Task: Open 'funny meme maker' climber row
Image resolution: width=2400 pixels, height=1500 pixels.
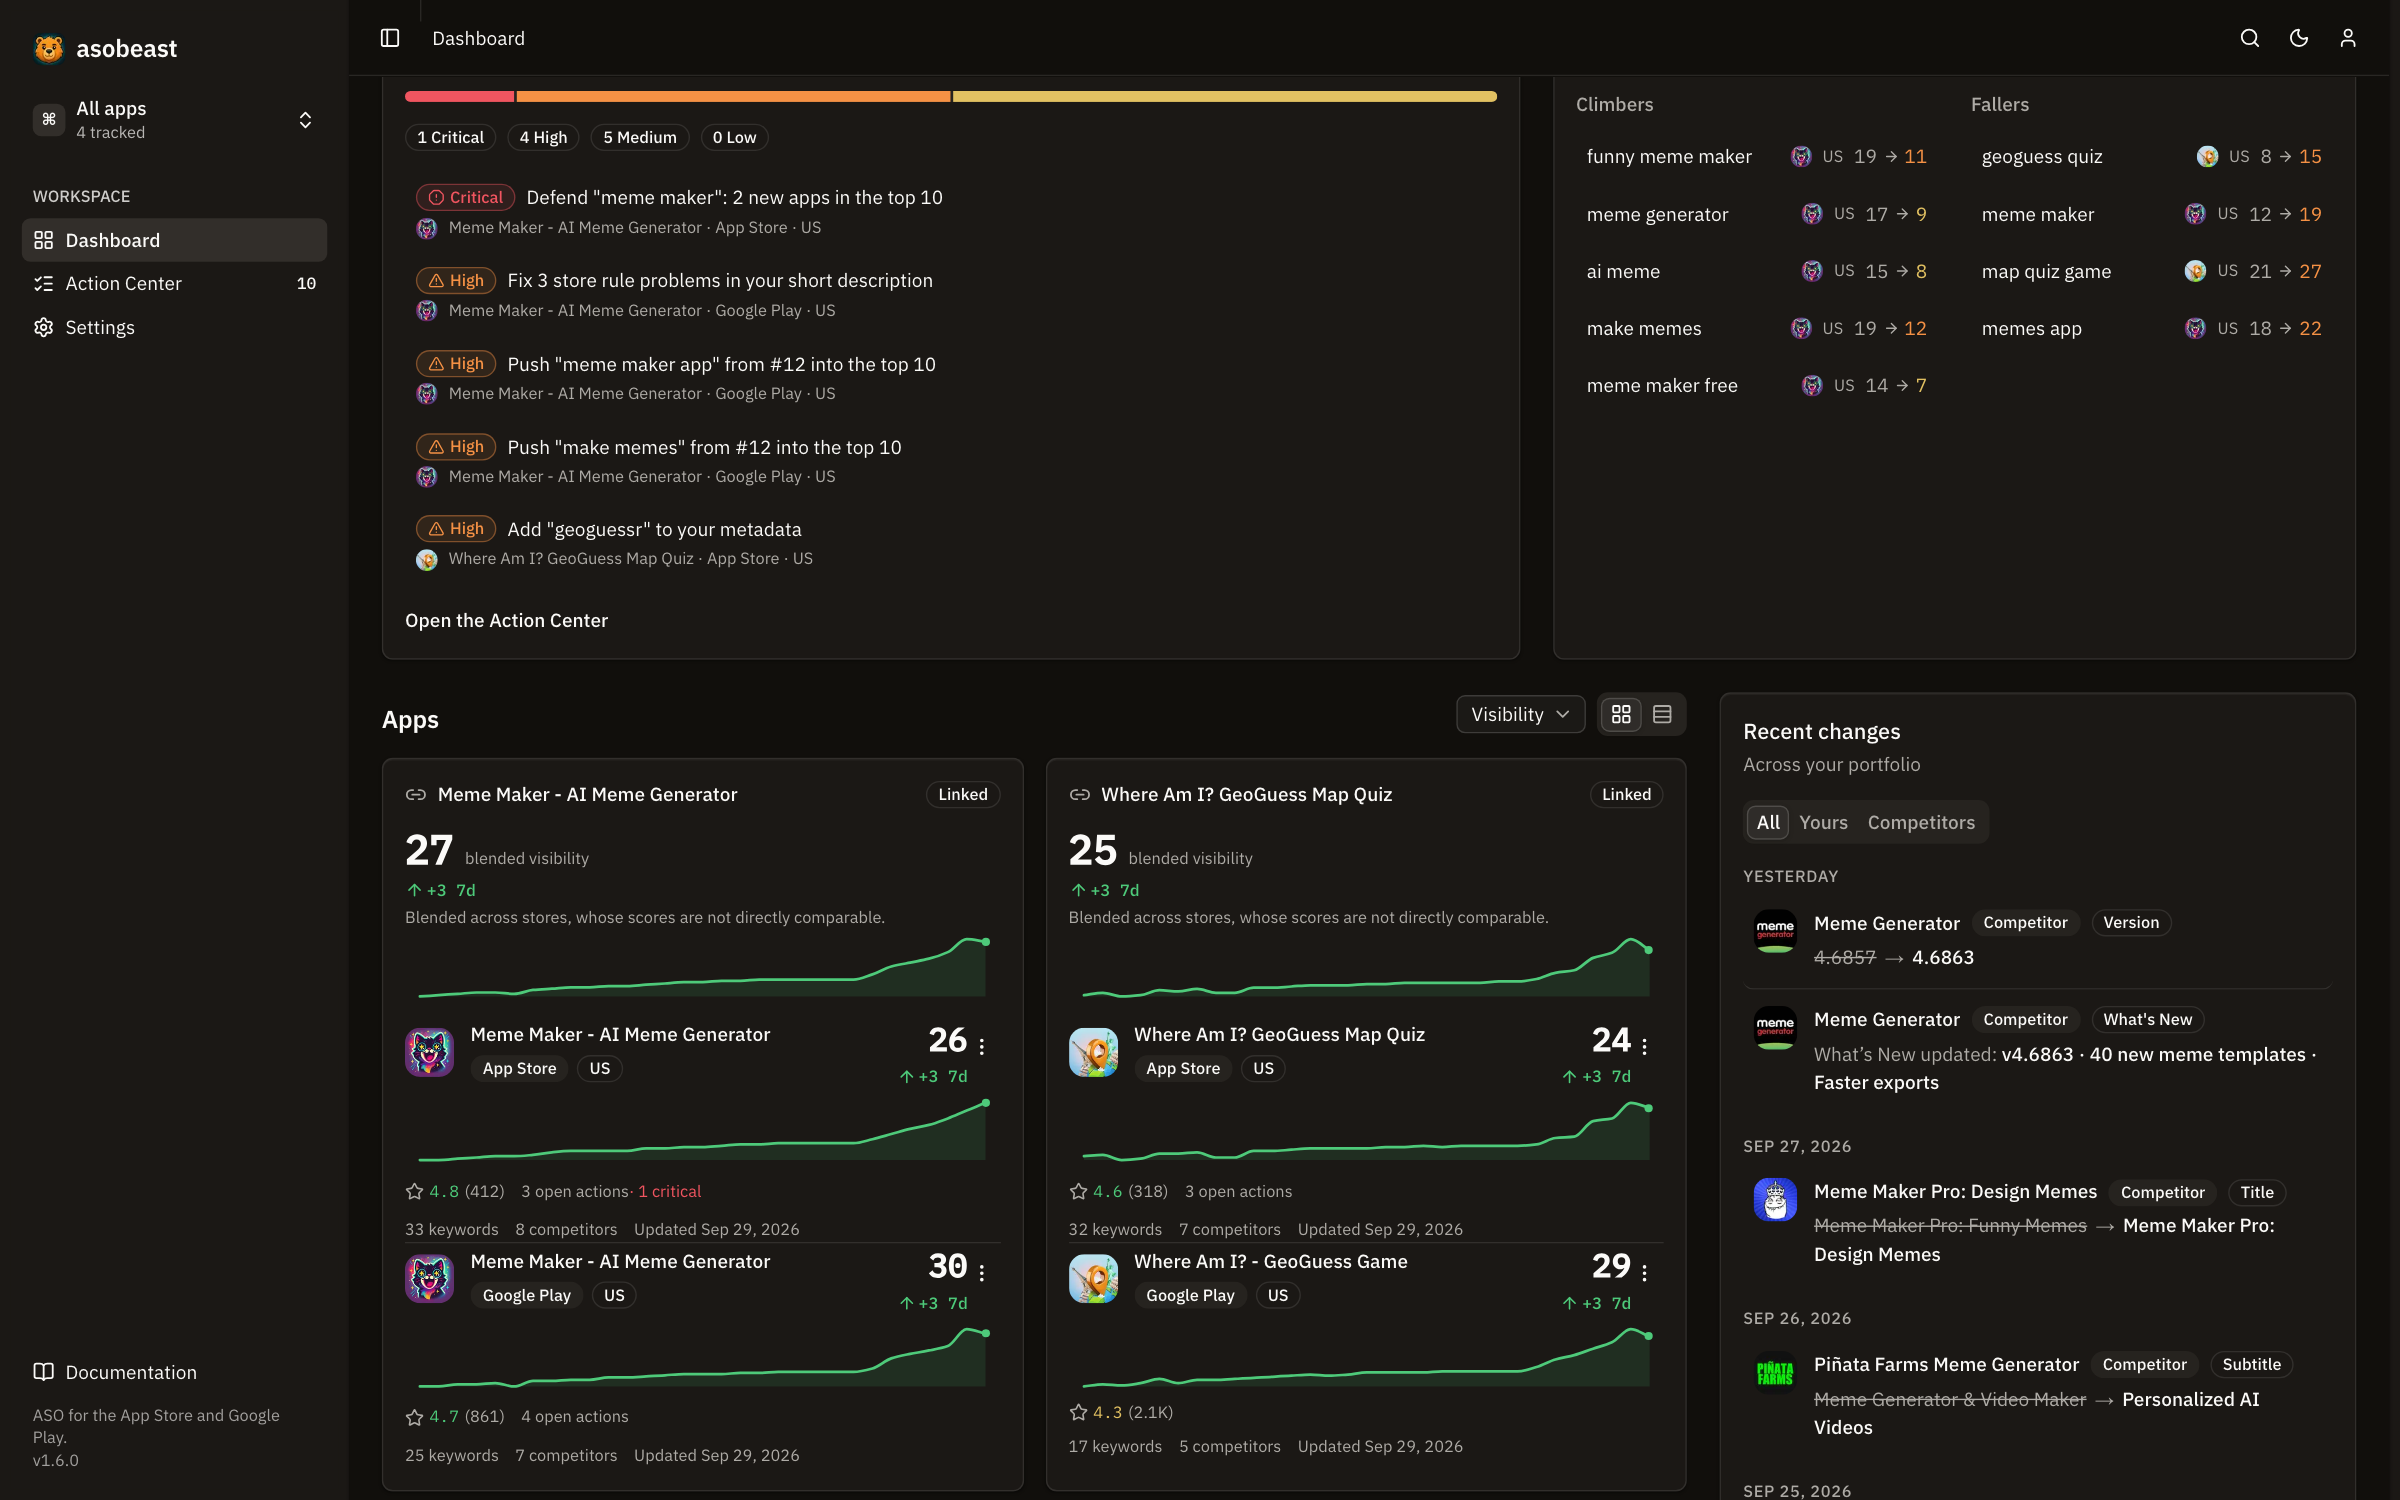Action: 1756,156
